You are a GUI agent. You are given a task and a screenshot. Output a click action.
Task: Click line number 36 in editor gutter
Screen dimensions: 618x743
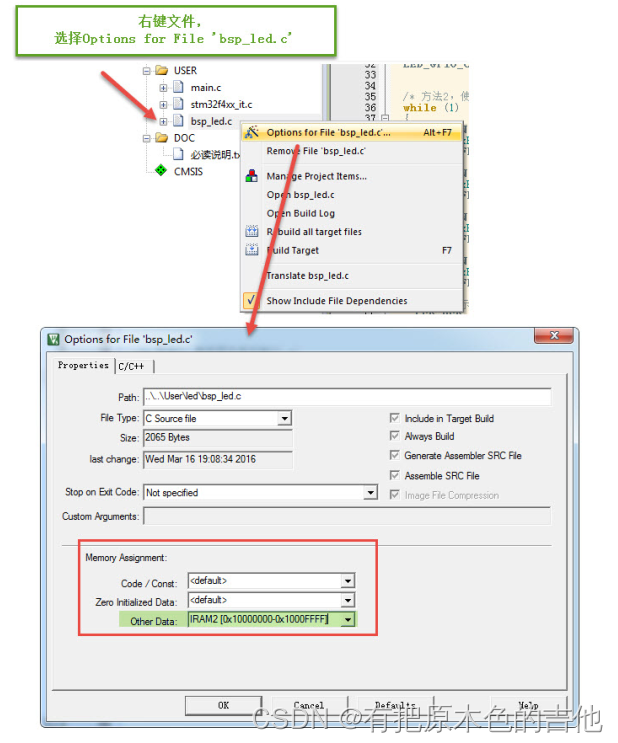point(370,108)
